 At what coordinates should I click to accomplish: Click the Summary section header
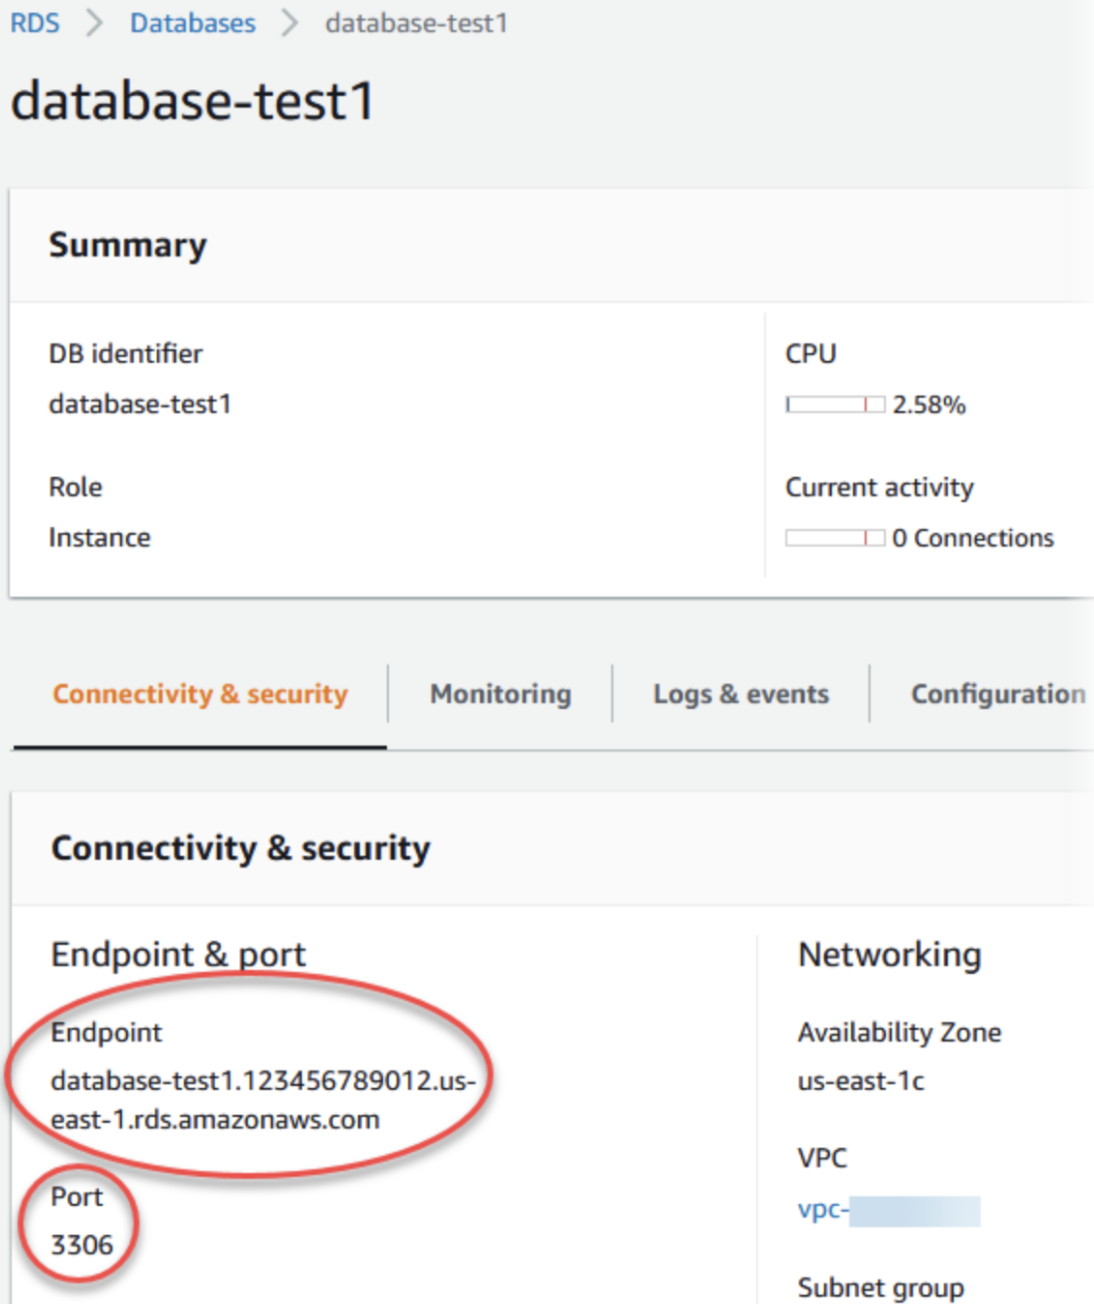coord(128,245)
